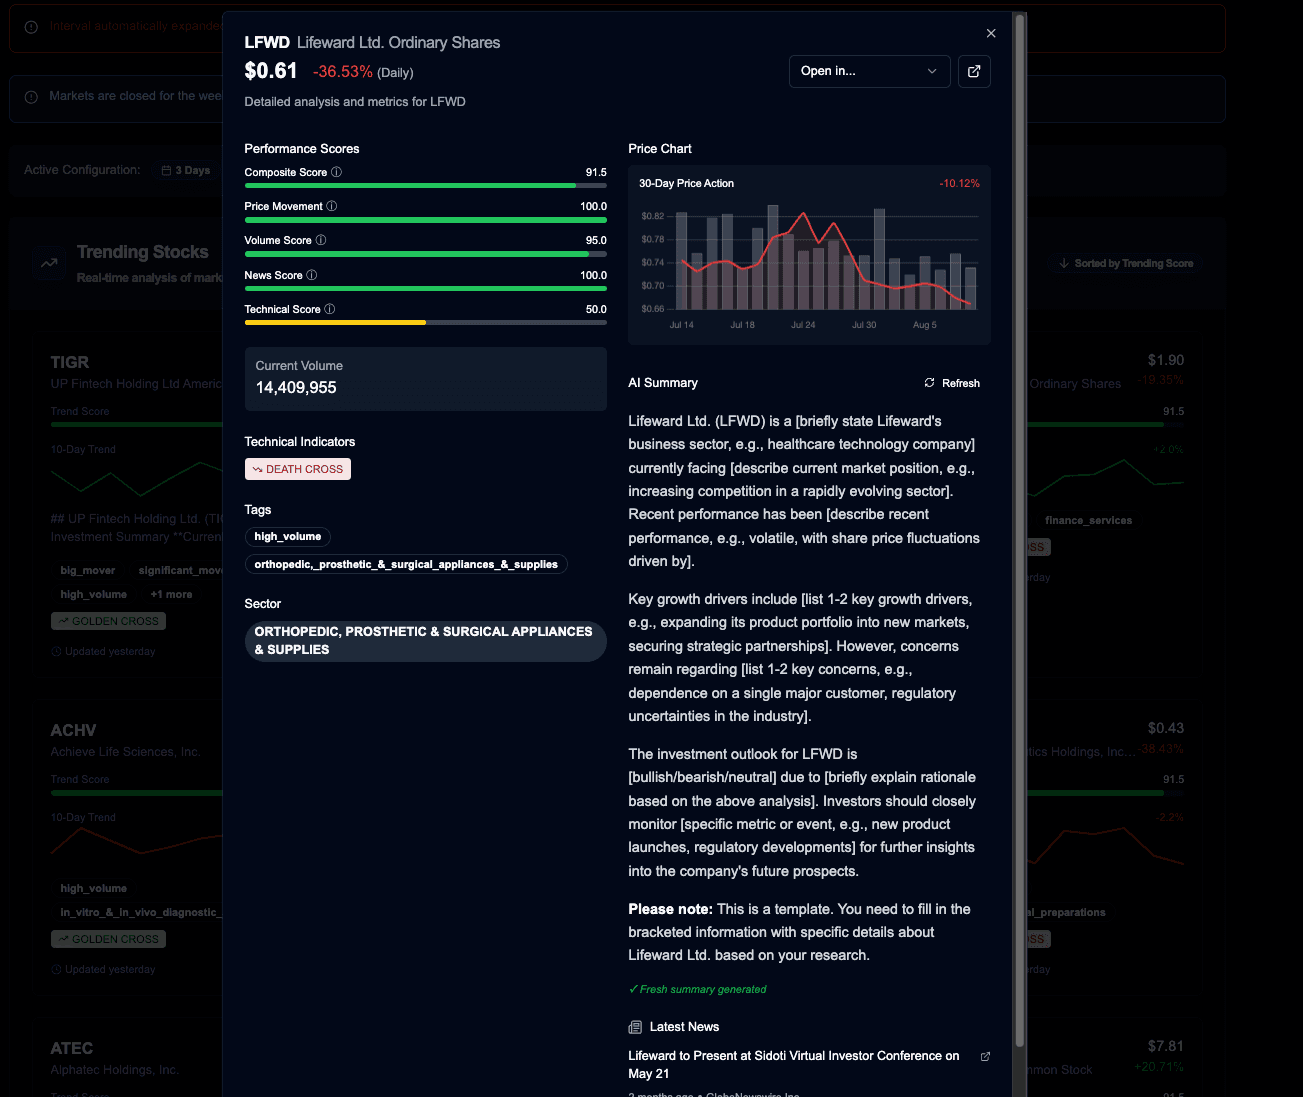The image size is (1303, 1097).
Task: Select the high_volume tag chip
Action: point(287,536)
